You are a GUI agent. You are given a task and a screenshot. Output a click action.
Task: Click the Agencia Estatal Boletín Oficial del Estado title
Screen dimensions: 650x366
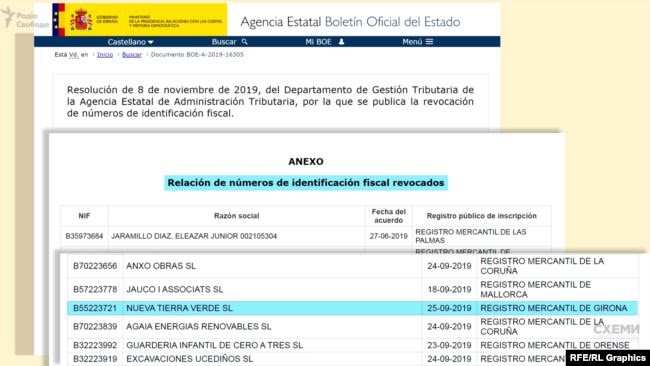tap(350, 22)
